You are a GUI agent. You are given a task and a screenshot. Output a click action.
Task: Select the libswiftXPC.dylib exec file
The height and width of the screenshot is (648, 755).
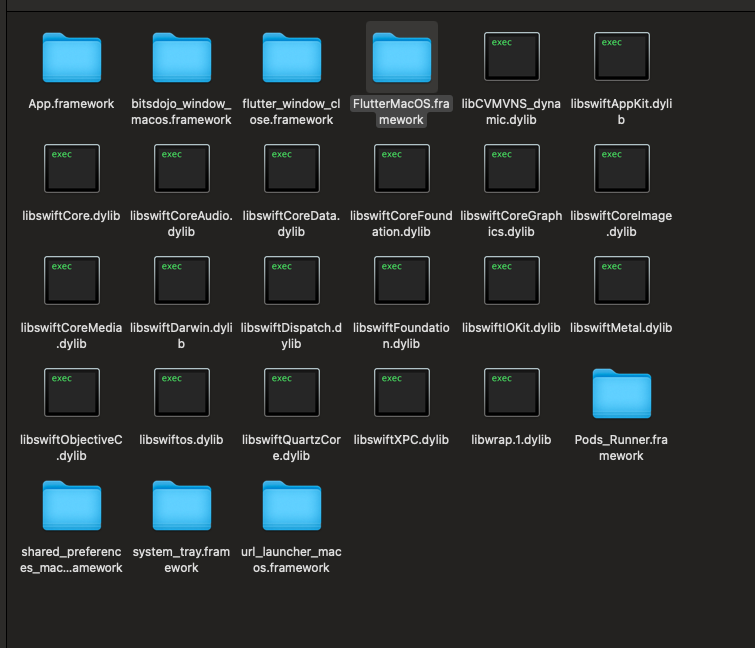click(401, 393)
